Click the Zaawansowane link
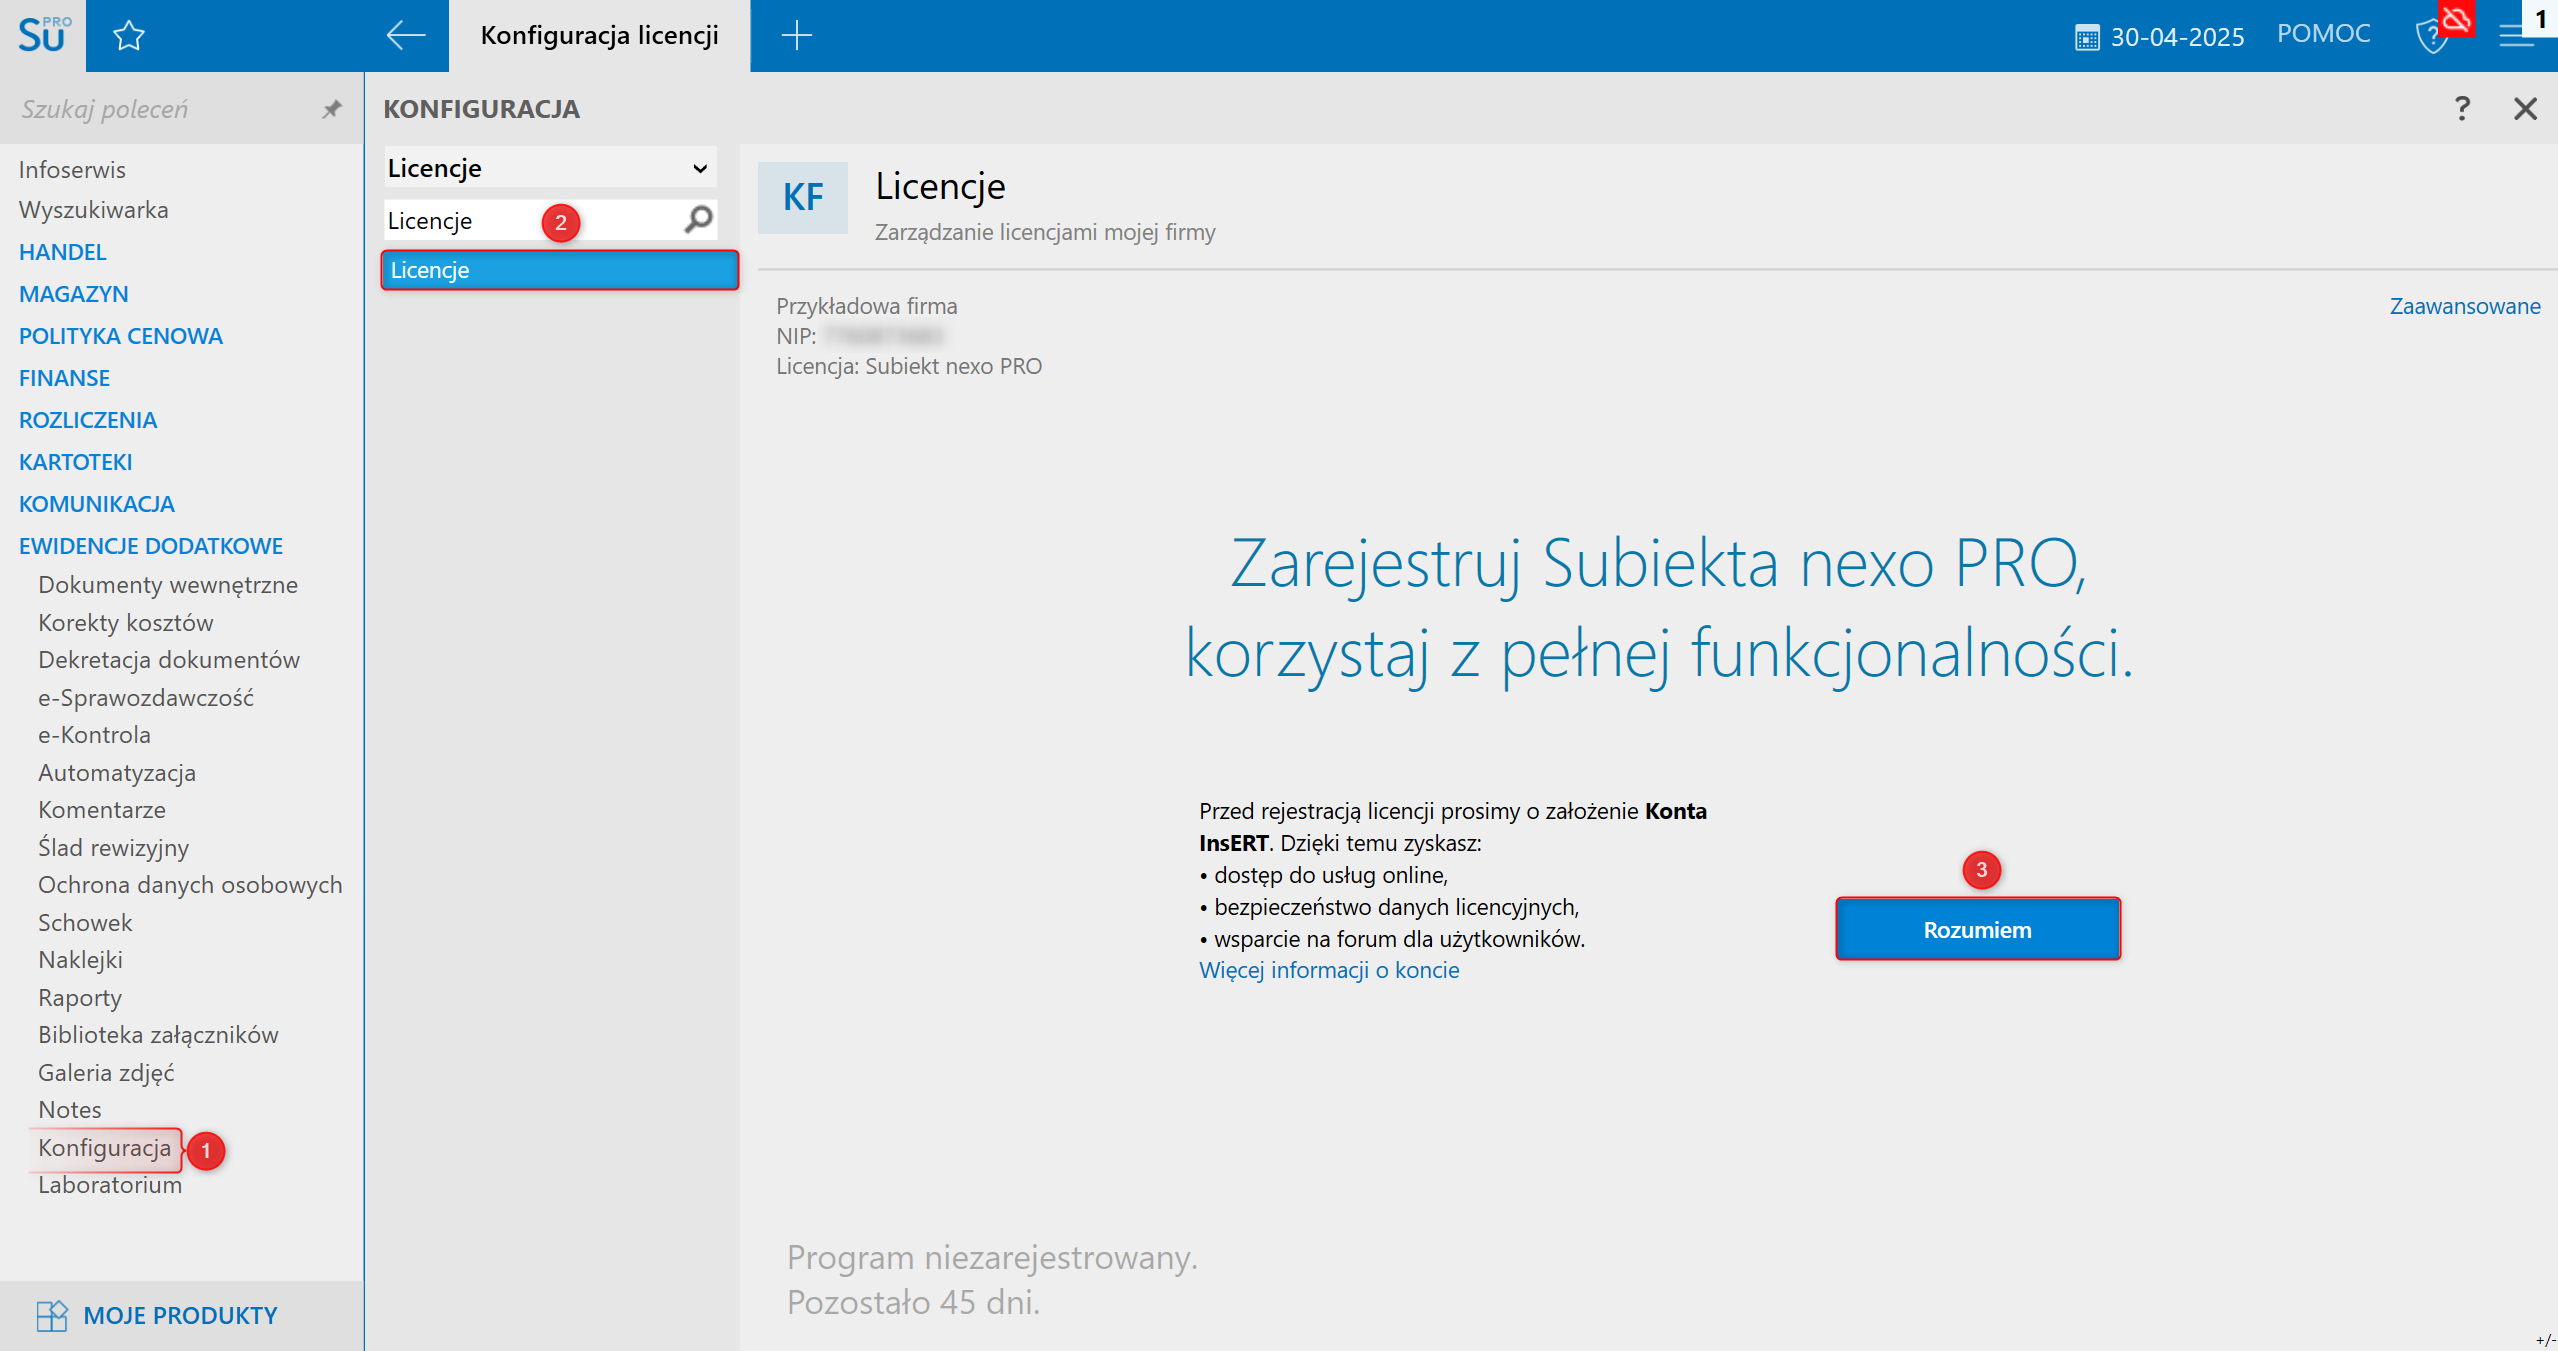2558x1351 pixels. [2464, 306]
